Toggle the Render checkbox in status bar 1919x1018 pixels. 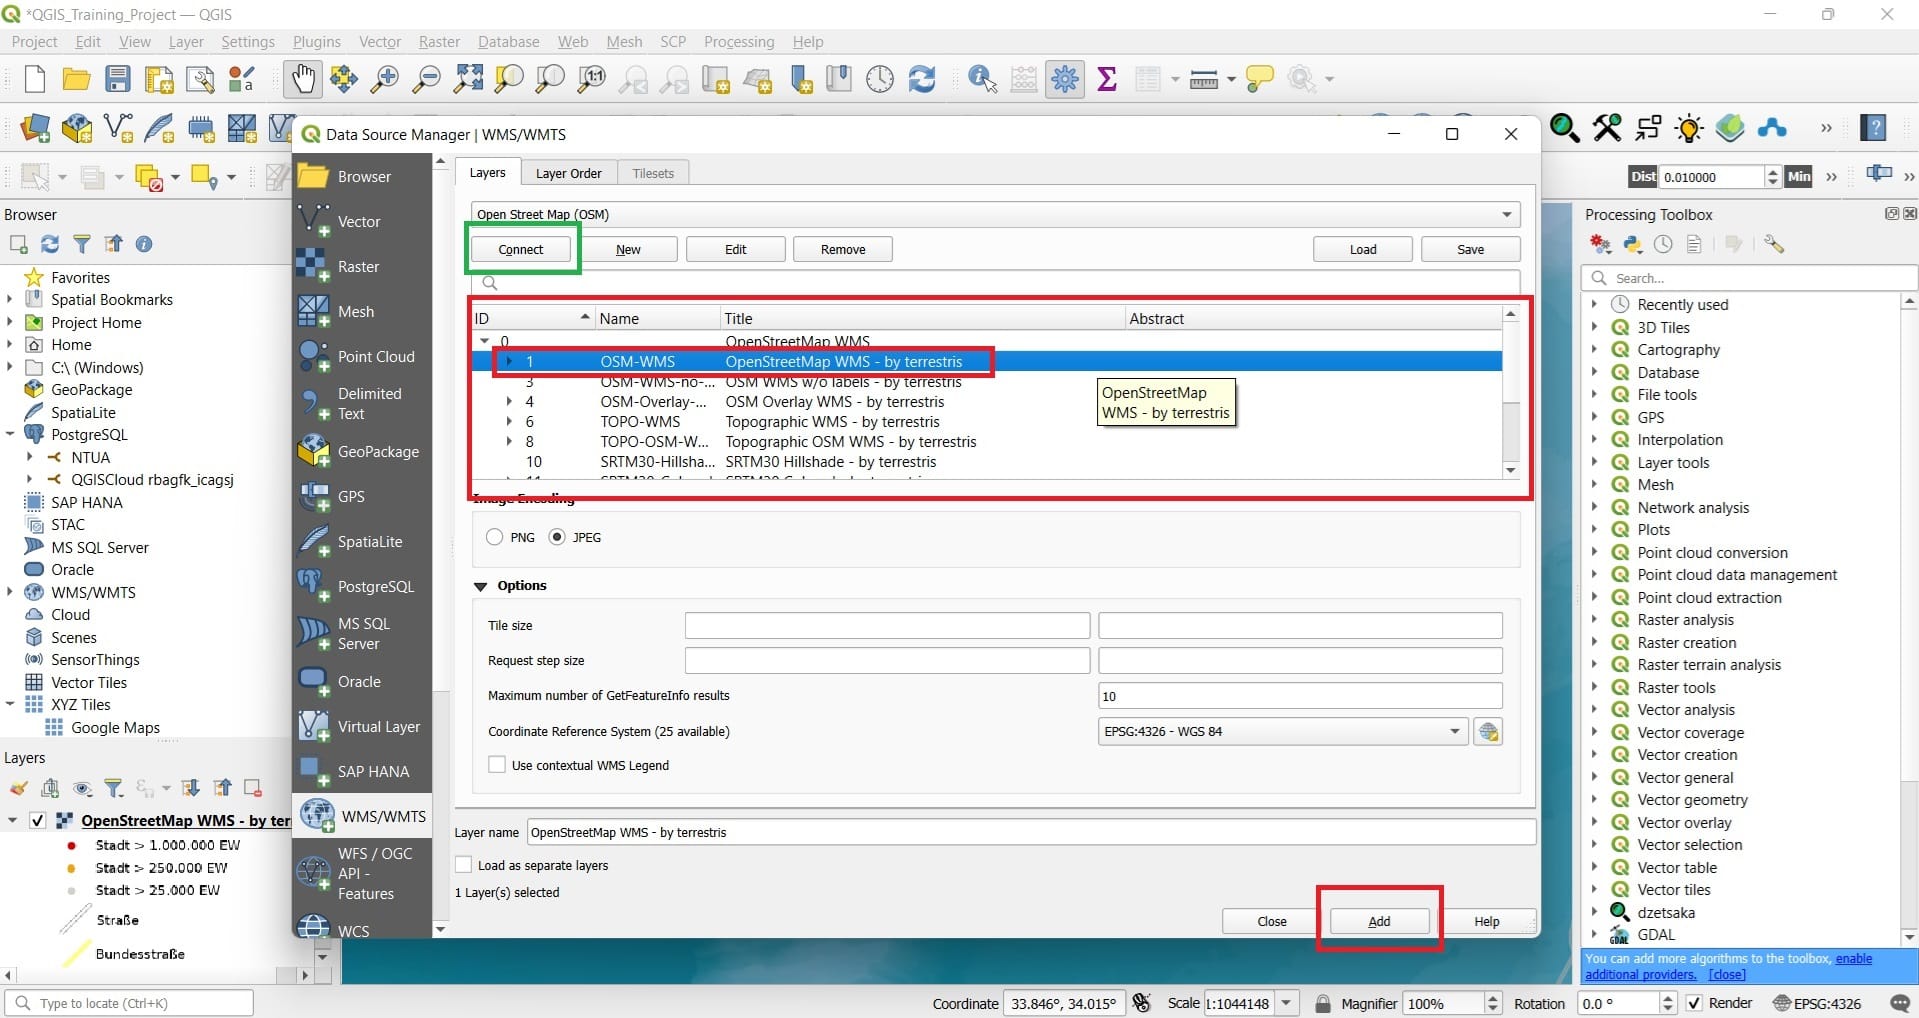(x=1694, y=1003)
